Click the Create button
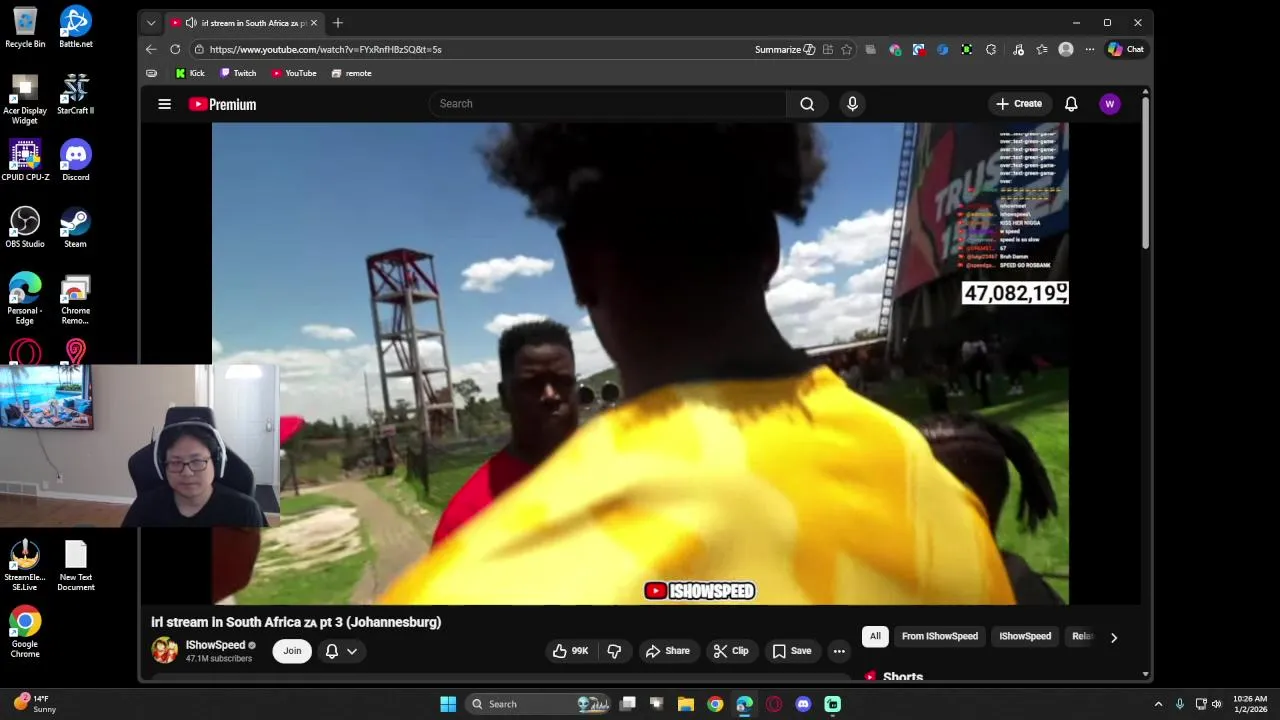The height and width of the screenshot is (720, 1280). 1018,104
